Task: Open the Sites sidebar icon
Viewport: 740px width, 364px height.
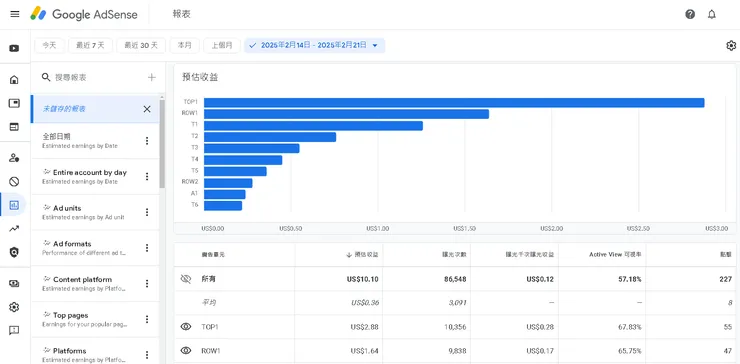Action: [14, 127]
